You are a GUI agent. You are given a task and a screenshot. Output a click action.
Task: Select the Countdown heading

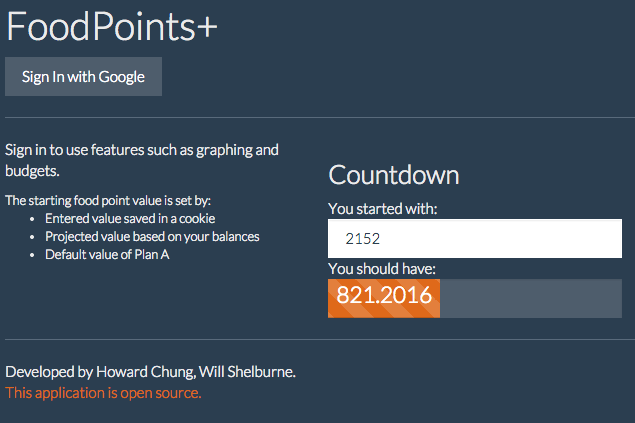[394, 176]
